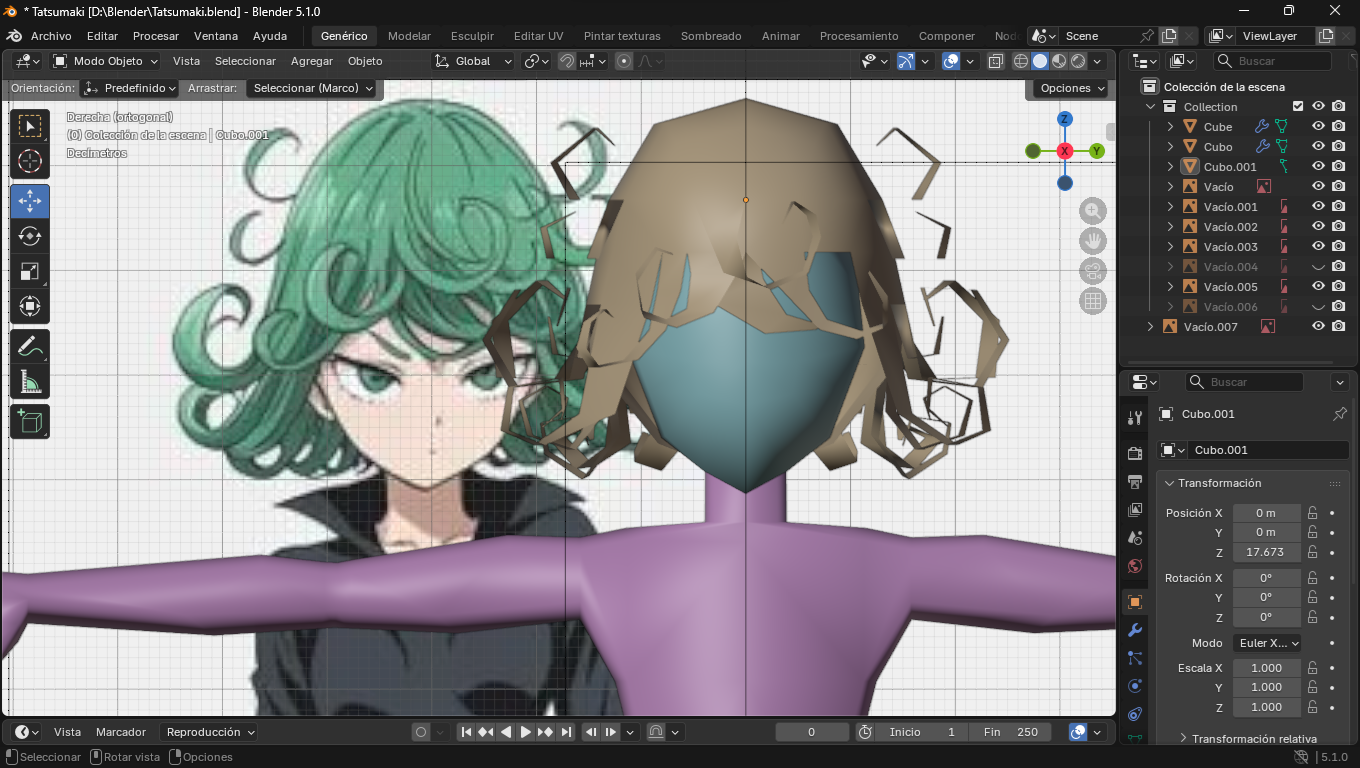This screenshot has width=1360, height=768.
Task: Click the Escala X value slider
Action: point(1266,668)
